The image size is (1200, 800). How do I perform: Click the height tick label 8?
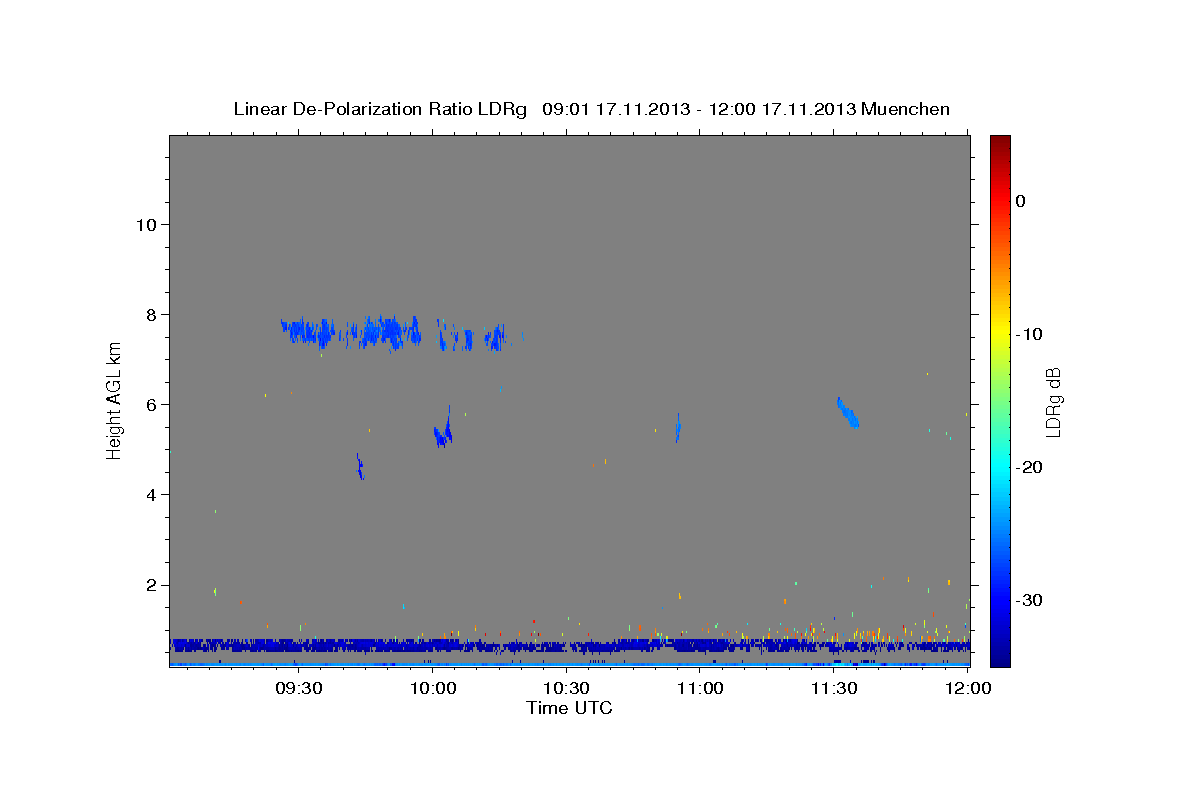[x=150, y=315]
